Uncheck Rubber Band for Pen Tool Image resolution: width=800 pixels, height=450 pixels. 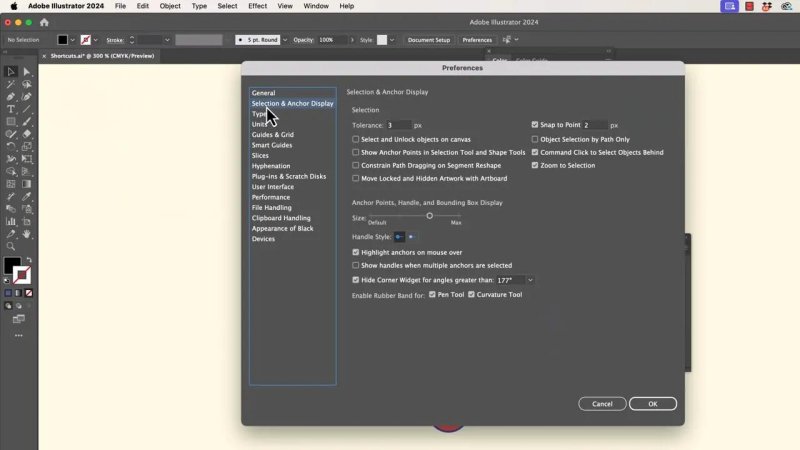432,294
